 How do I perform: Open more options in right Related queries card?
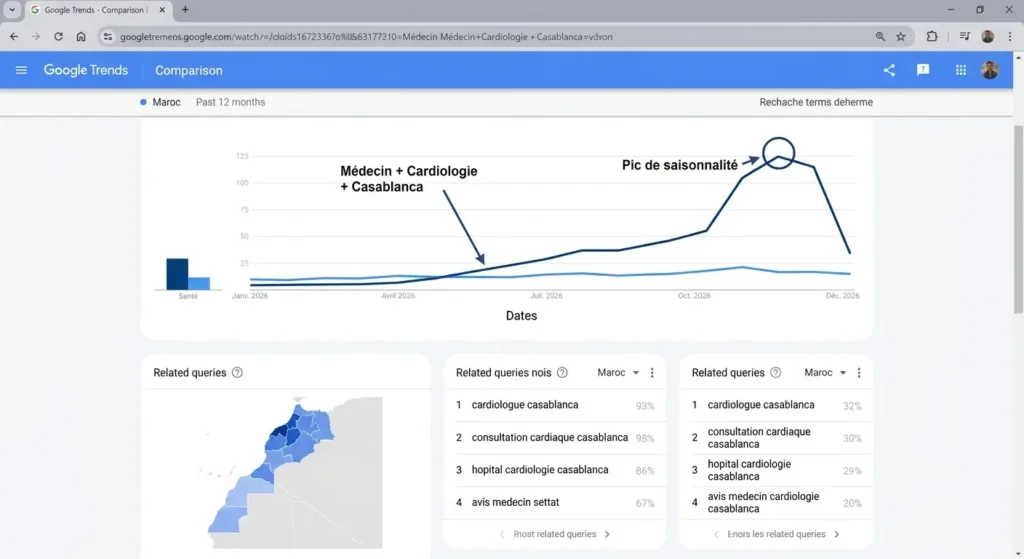pos(859,372)
